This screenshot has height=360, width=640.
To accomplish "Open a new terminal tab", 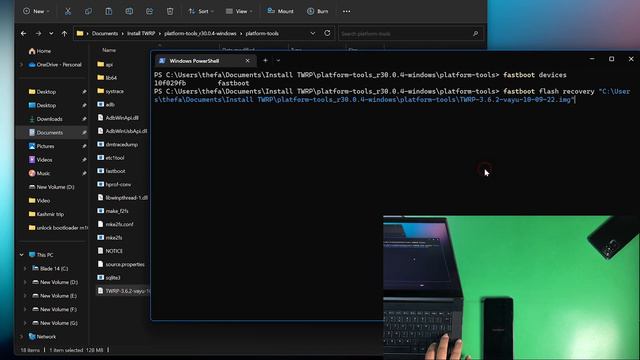I will click(265, 60).
